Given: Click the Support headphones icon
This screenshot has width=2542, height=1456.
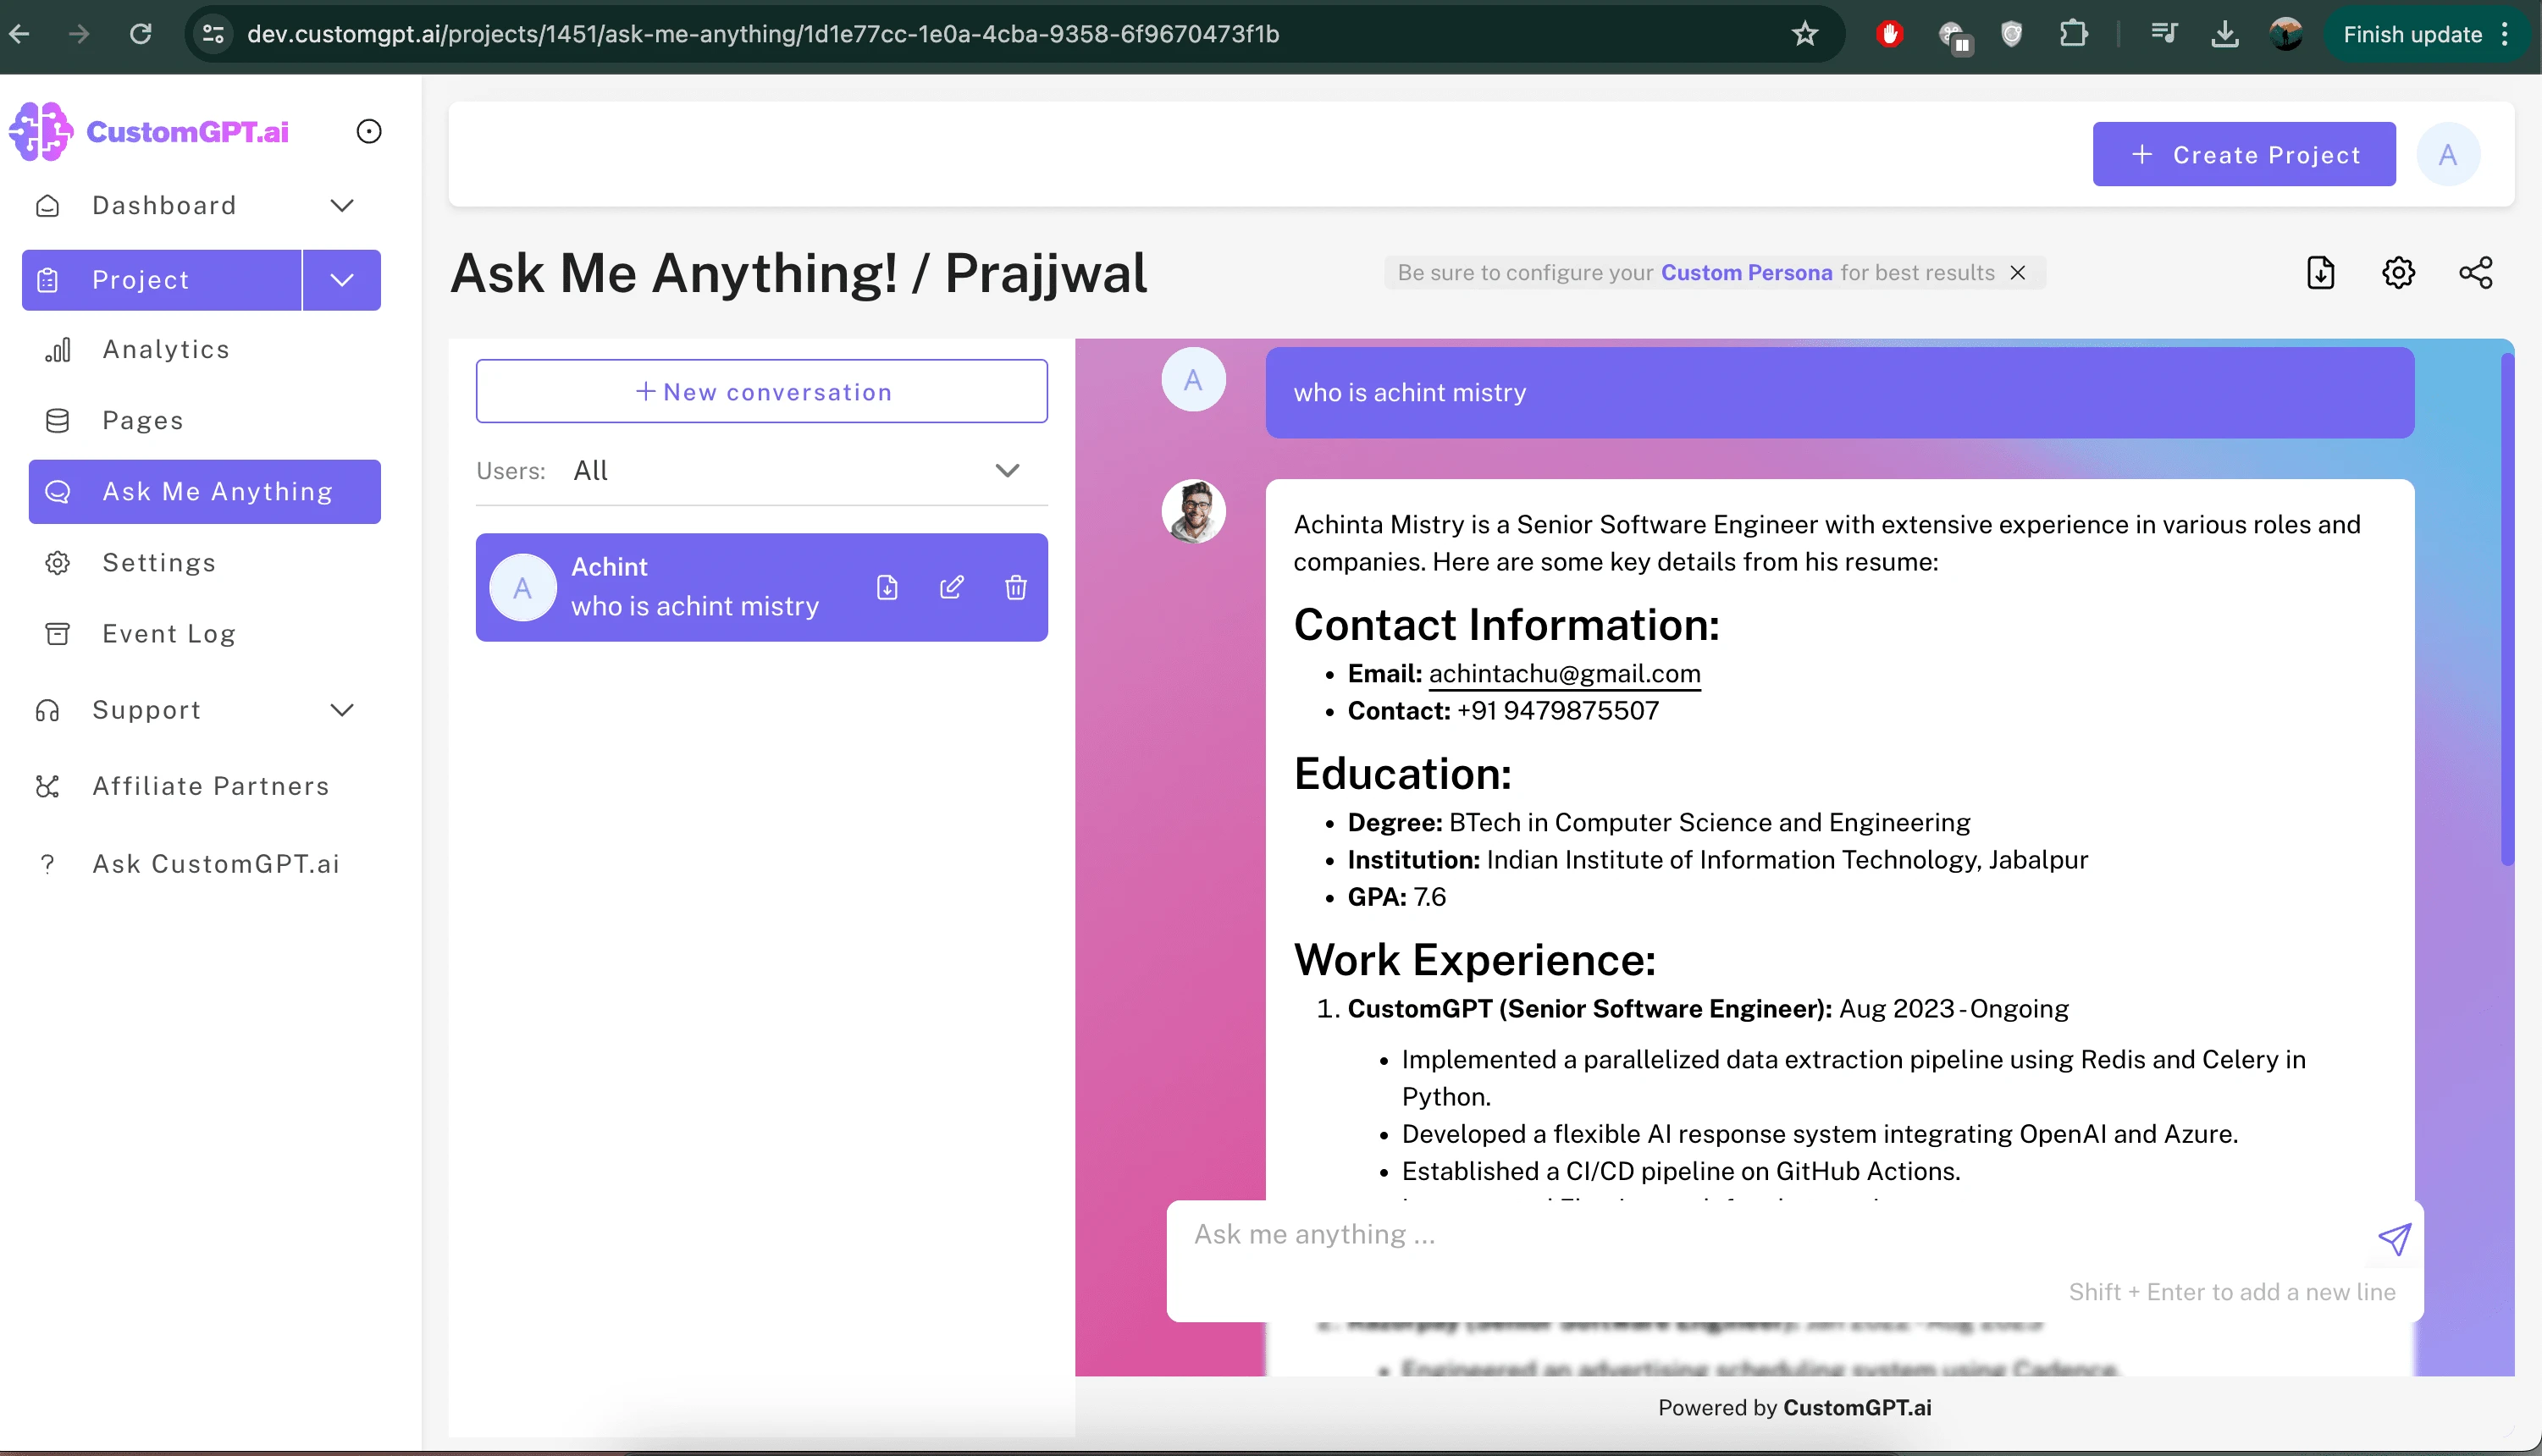Looking at the screenshot, I should (47, 711).
